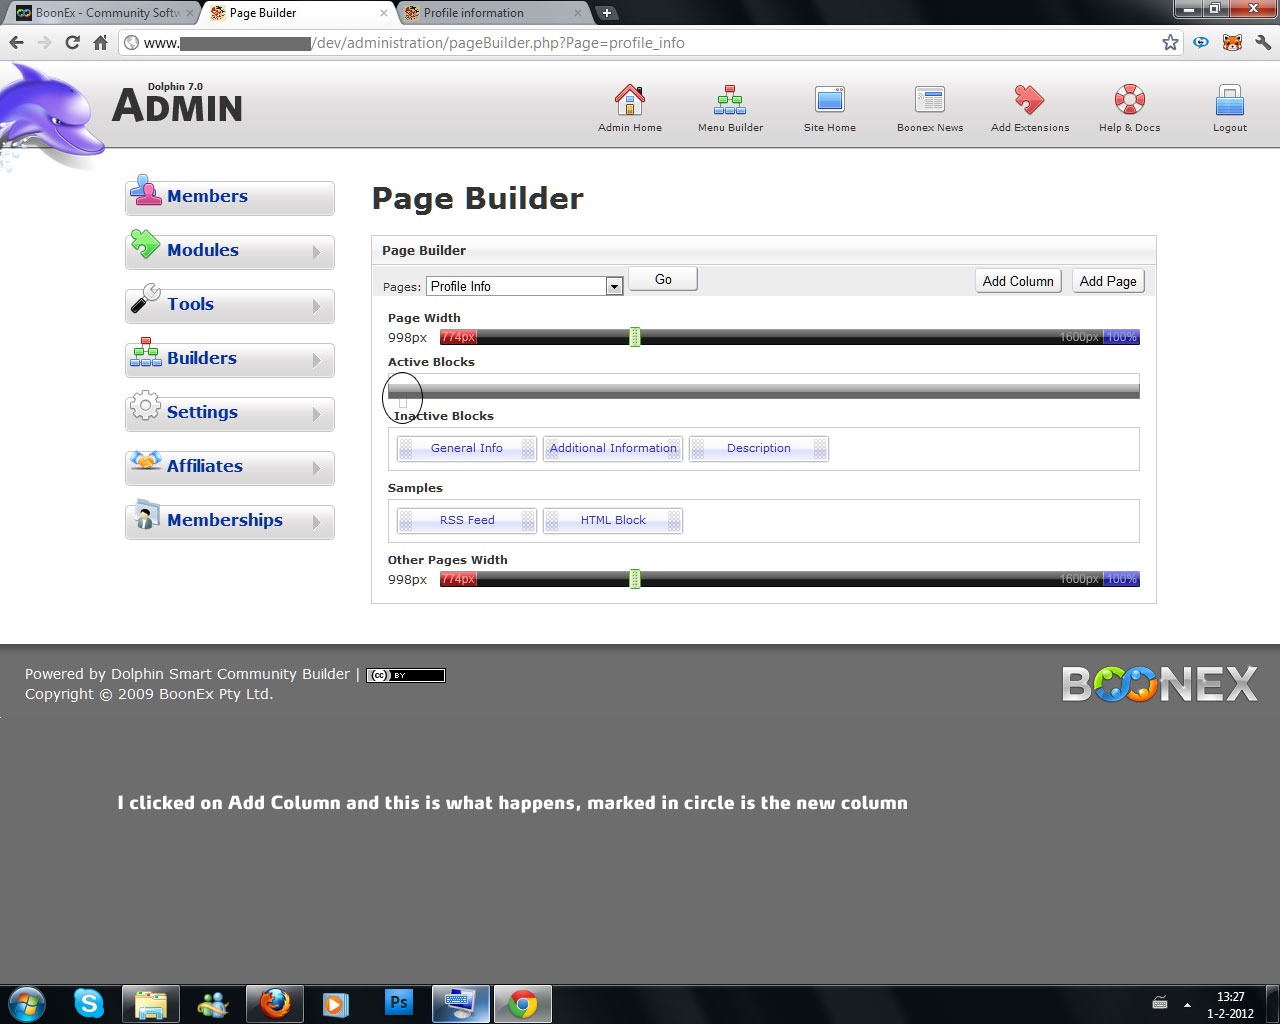Open Photoshop from the taskbar
This screenshot has height=1024, width=1280.
click(x=398, y=1003)
